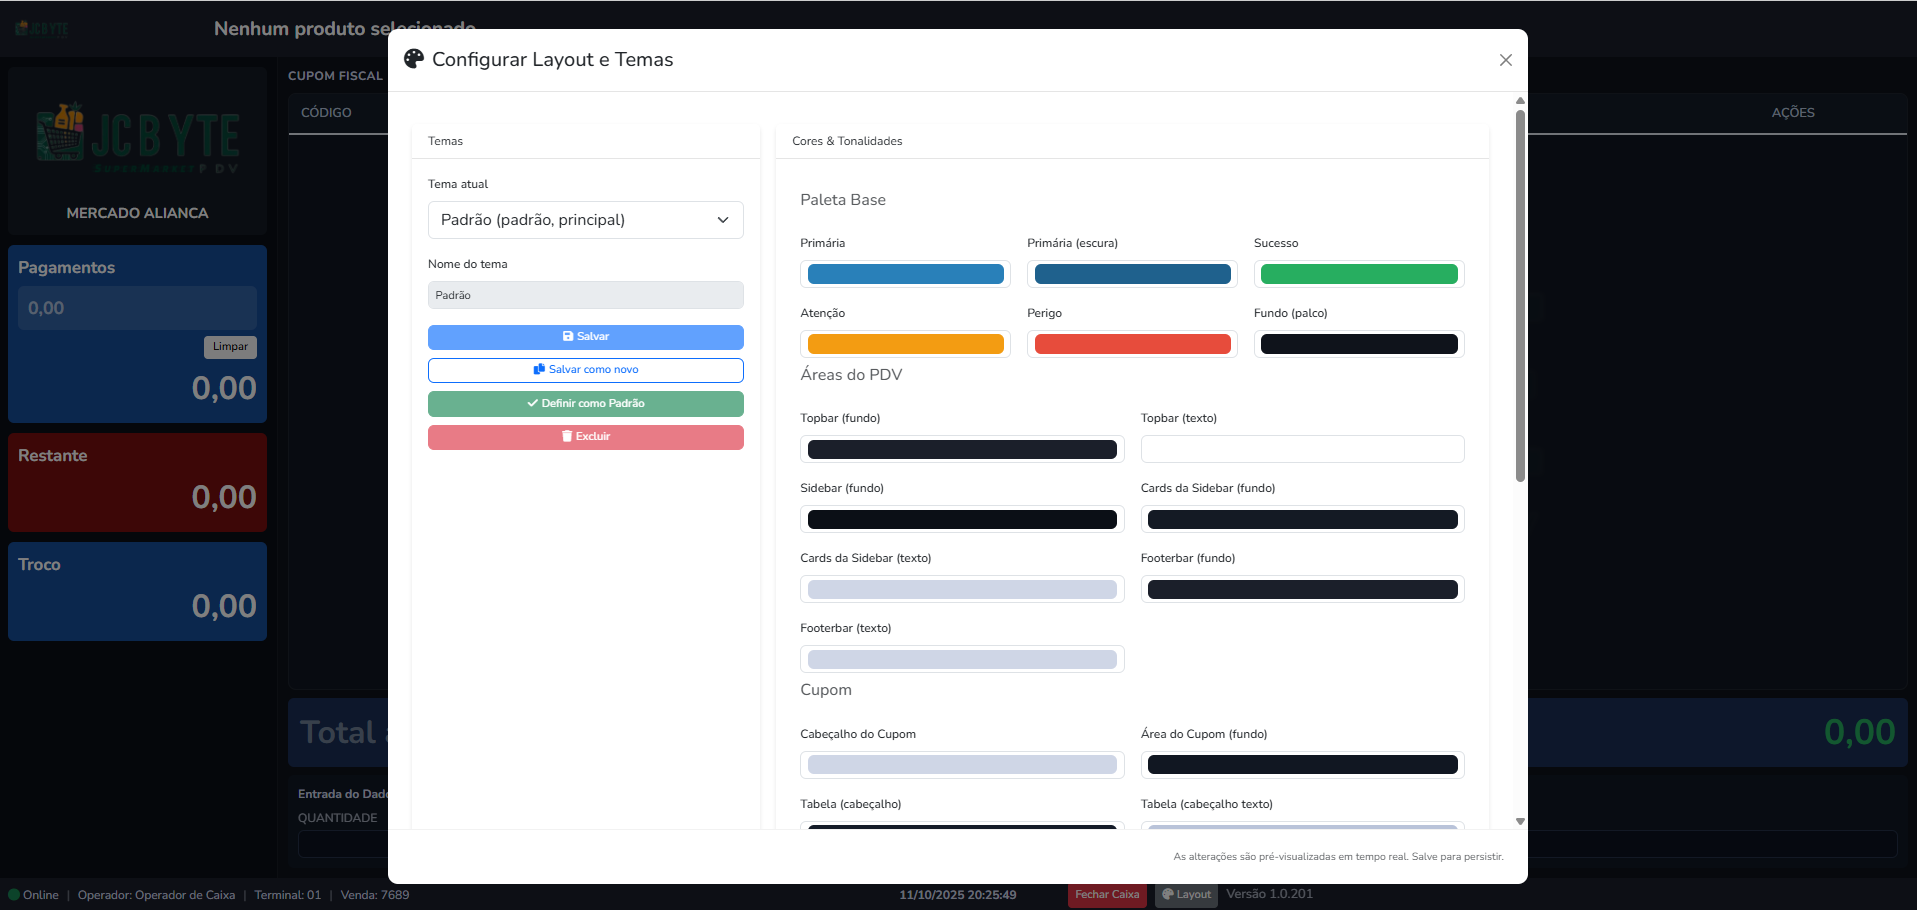Close the Configurar Layout e Temas dialog
The width and height of the screenshot is (1917, 910).
coord(1505,60)
